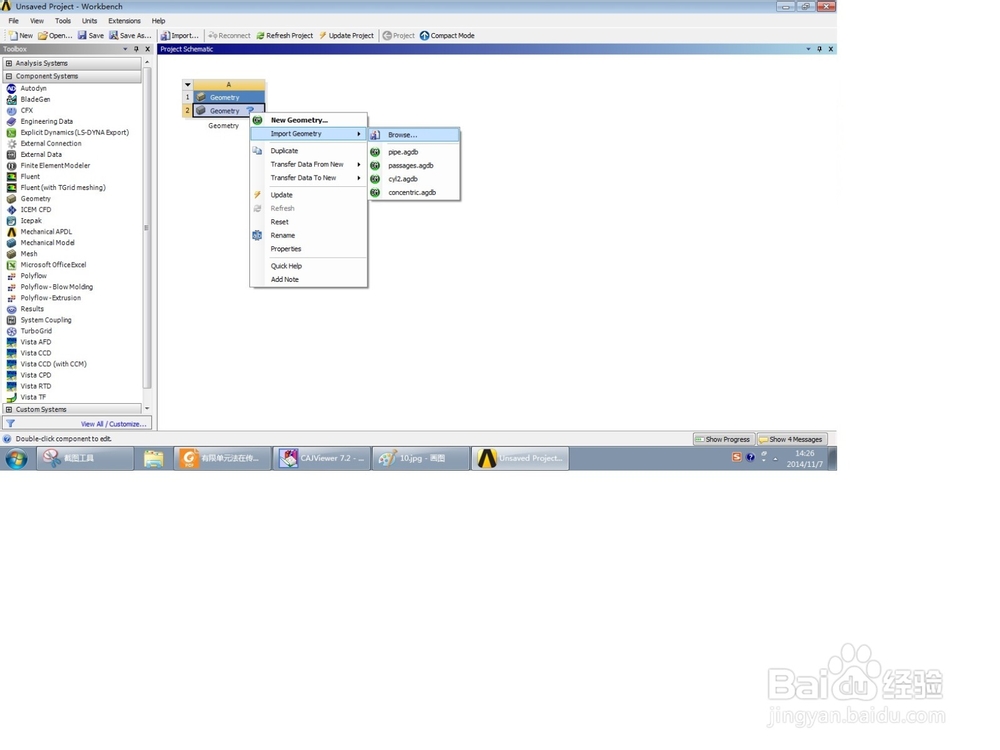Select passages.agdb recent geometry file
Image resolution: width=1000 pixels, height=750 pixels.
click(x=414, y=166)
